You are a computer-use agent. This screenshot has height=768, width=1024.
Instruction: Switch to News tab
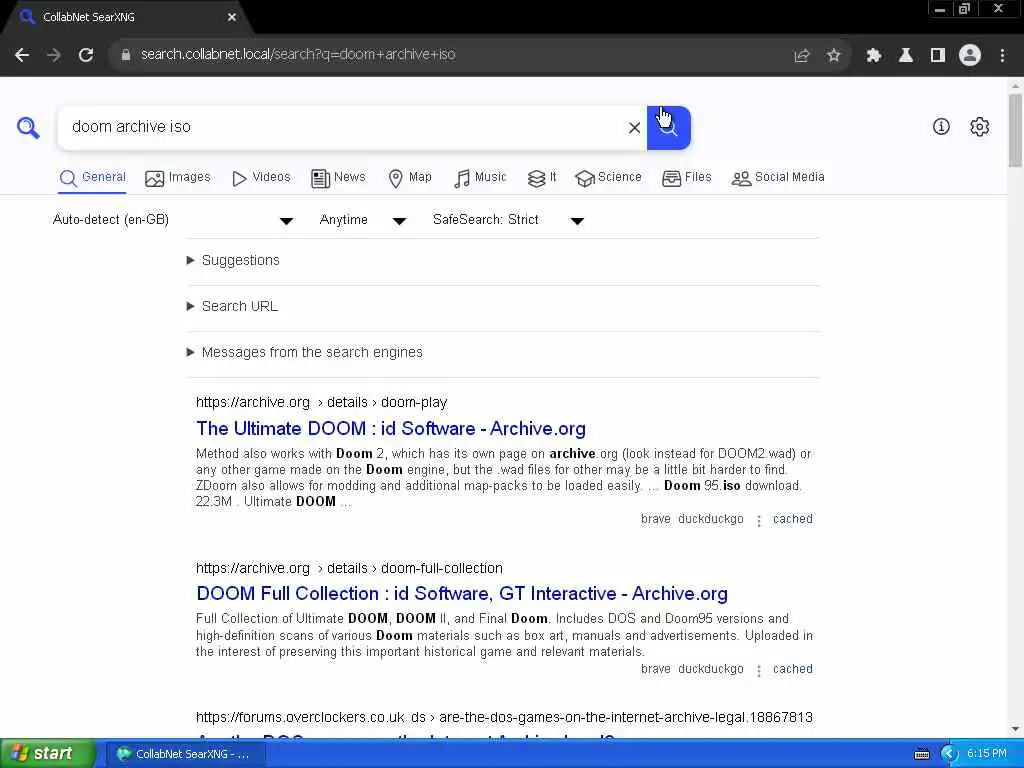(x=338, y=178)
